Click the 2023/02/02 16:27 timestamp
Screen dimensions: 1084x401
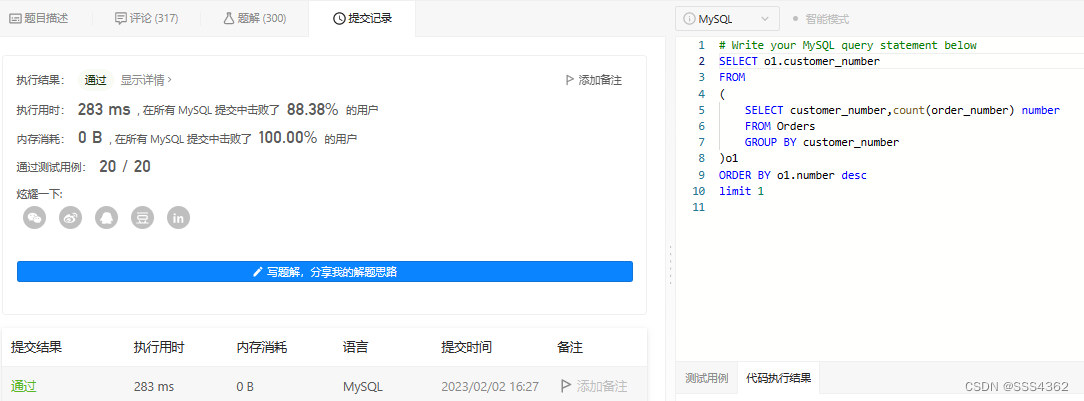(x=490, y=386)
